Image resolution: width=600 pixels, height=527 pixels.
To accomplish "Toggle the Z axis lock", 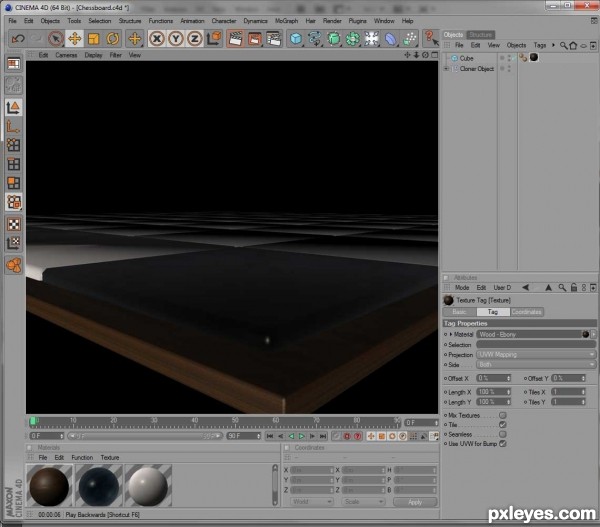I will 194,39.
